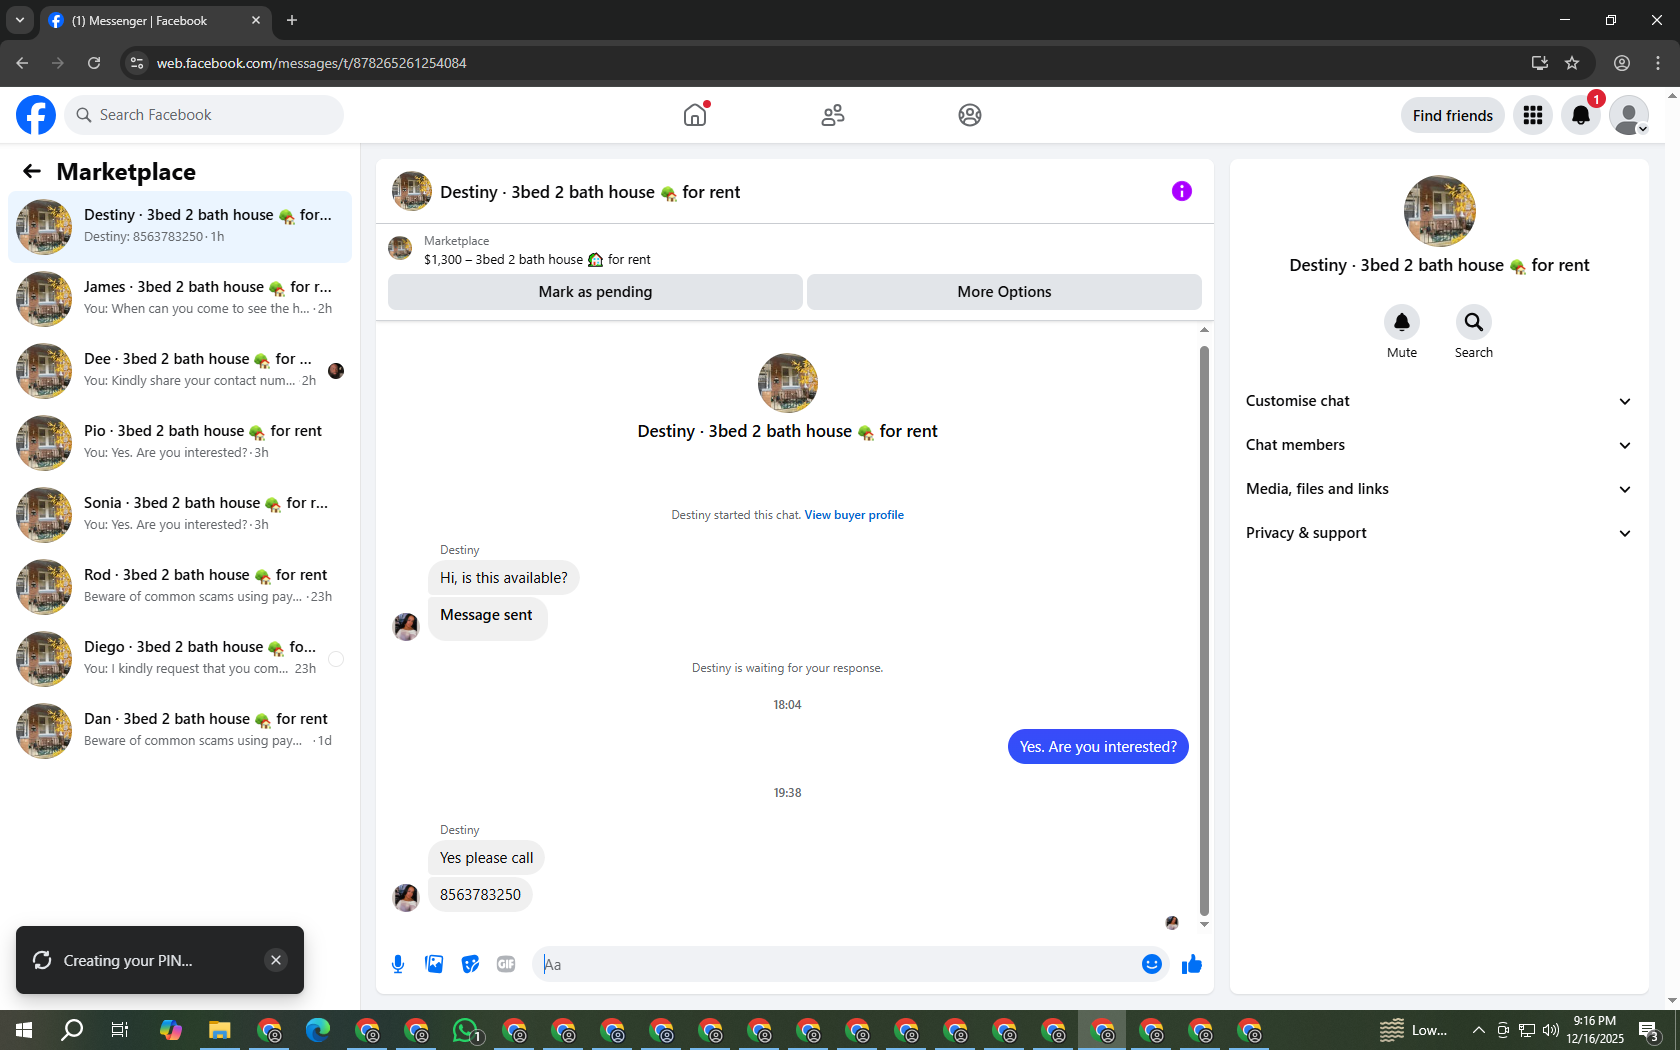Open the Diego conversation

point(180,659)
